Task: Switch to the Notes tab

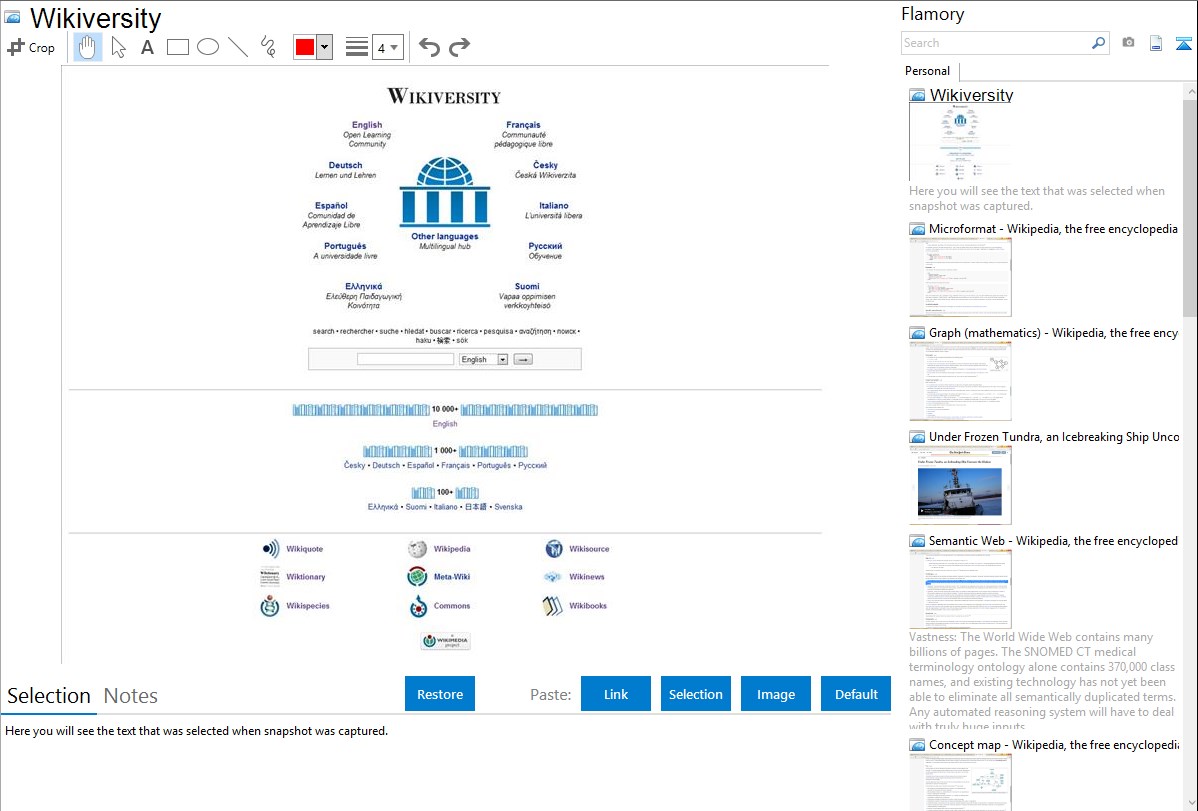Action: (x=131, y=696)
